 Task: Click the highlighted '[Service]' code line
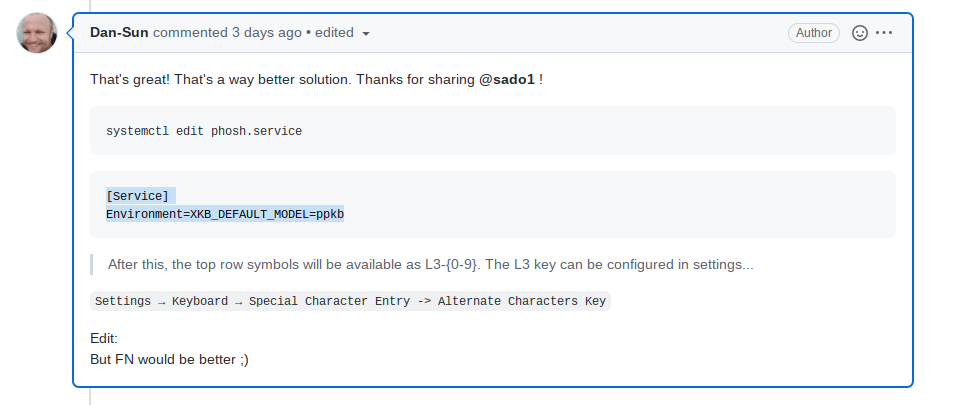(x=138, y=196)
